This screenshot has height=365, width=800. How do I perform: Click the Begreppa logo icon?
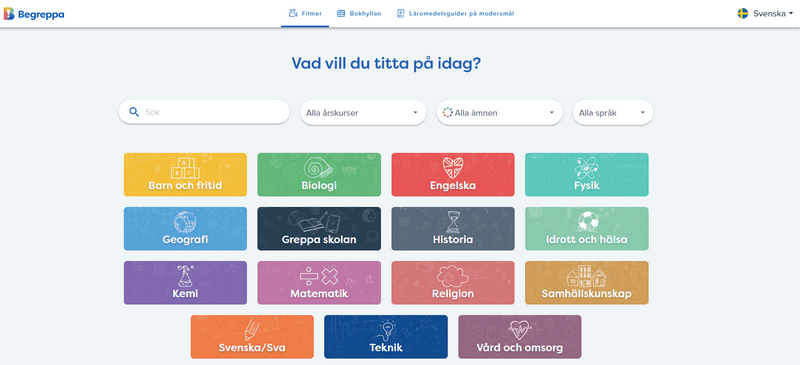9,14
